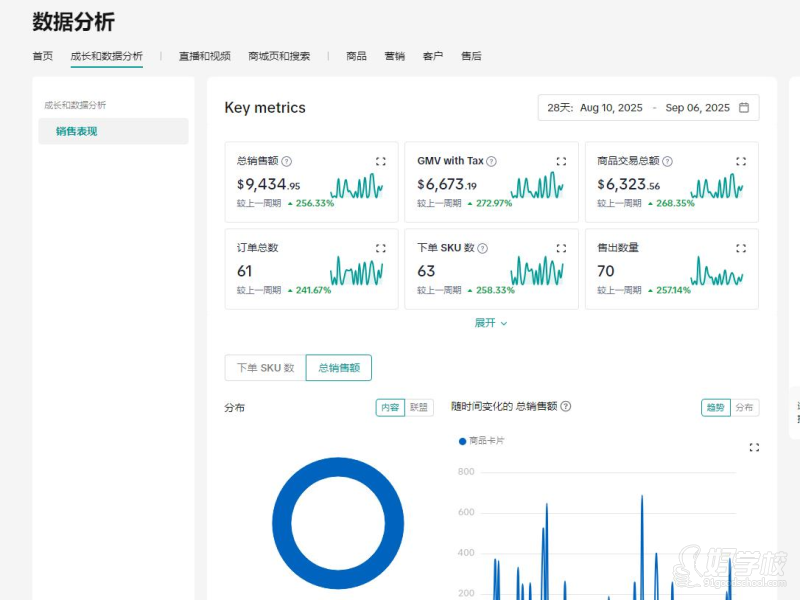Image resolution: width=800 pixels, height=600 pixels.
Task: Switch distribution toggle to 联盟
Action: click(419, 408)
